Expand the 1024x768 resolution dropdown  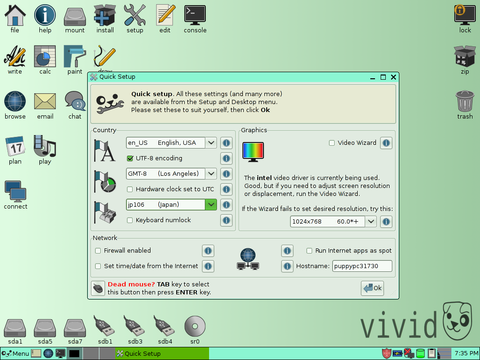tap(371, 222)
